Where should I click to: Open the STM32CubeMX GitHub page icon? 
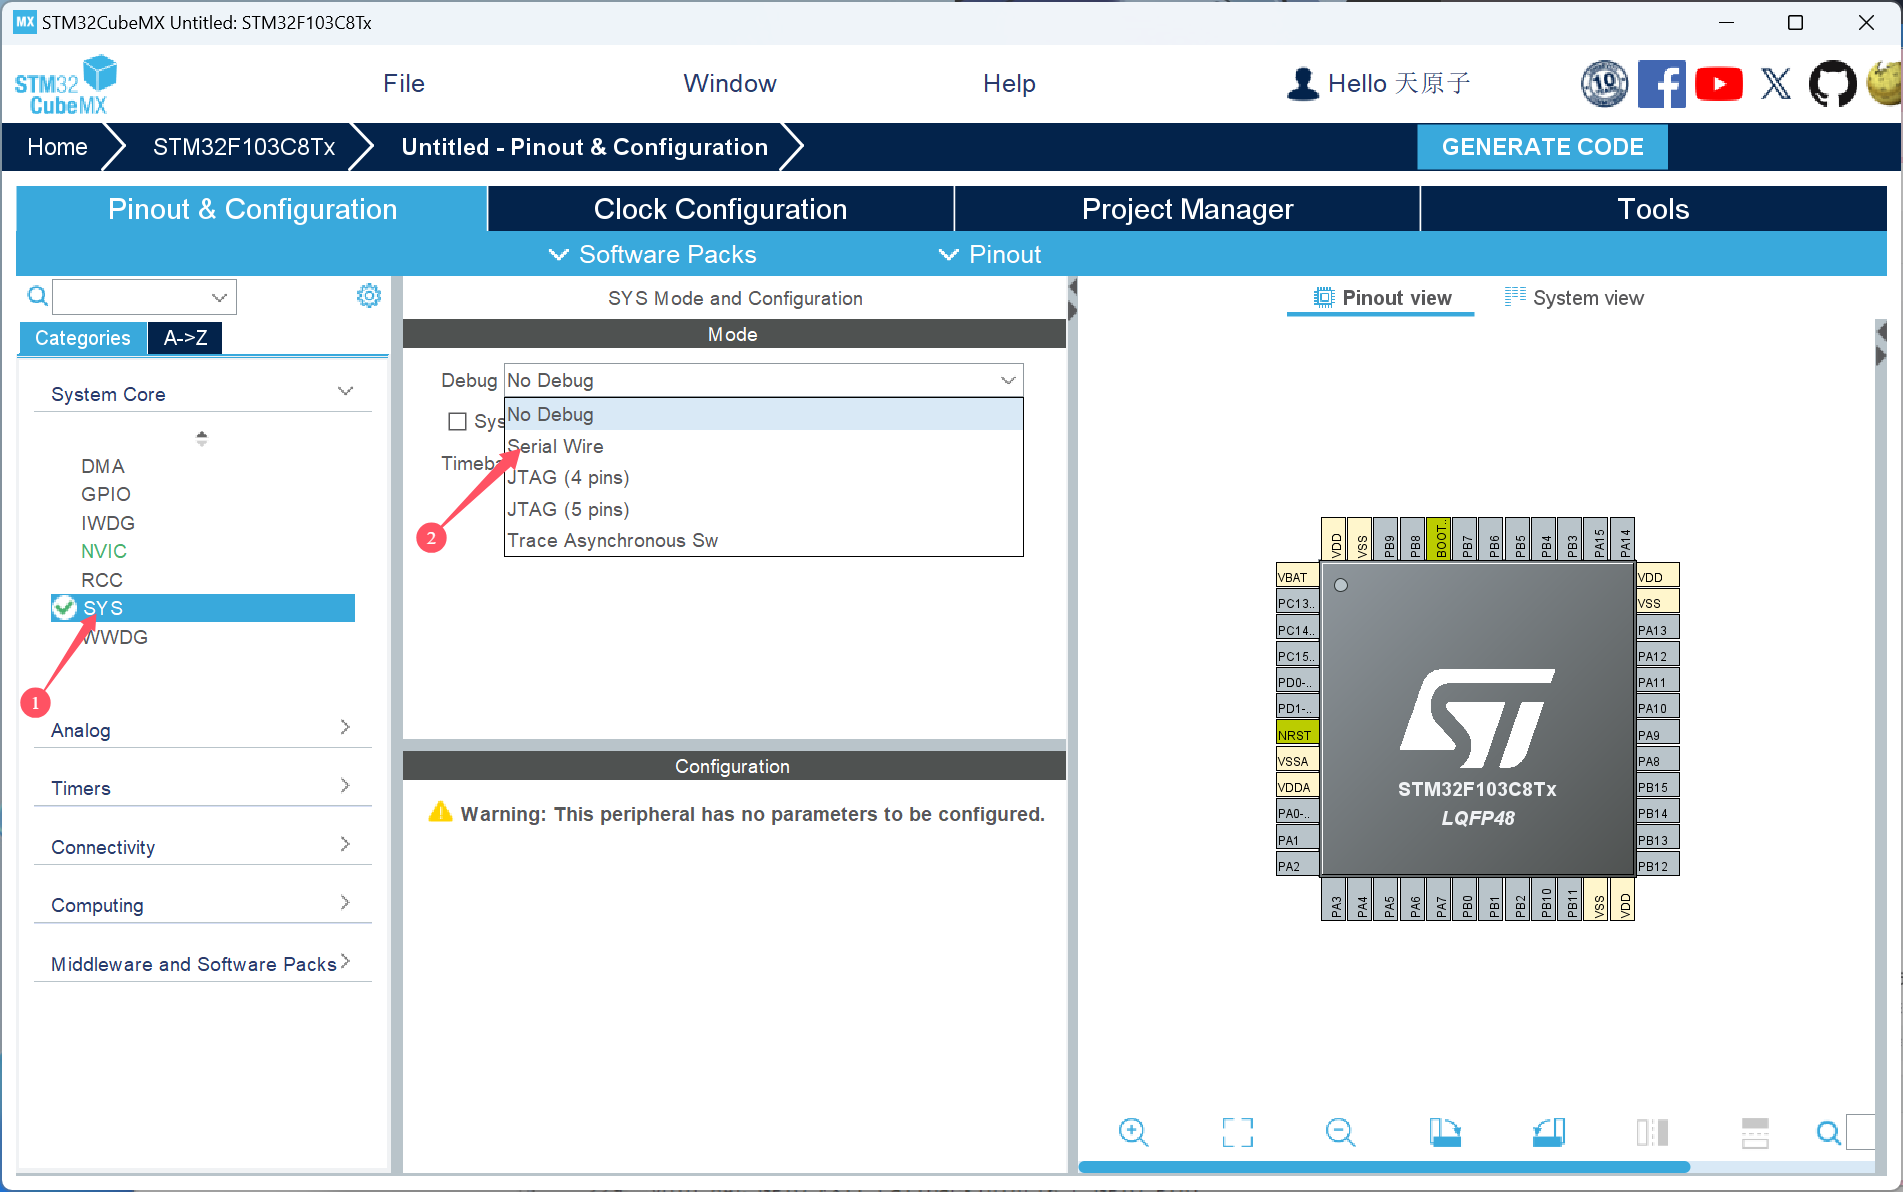1832,84
